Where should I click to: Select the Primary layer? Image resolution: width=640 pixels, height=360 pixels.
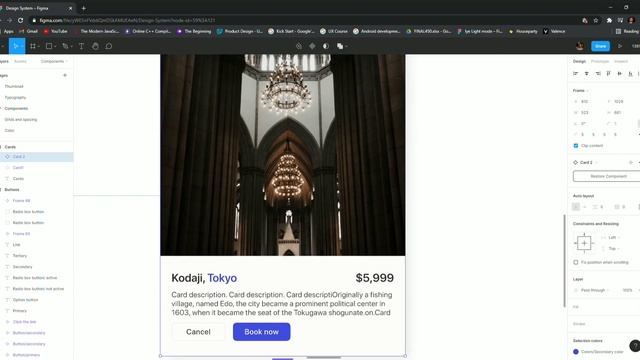(20, 311)
